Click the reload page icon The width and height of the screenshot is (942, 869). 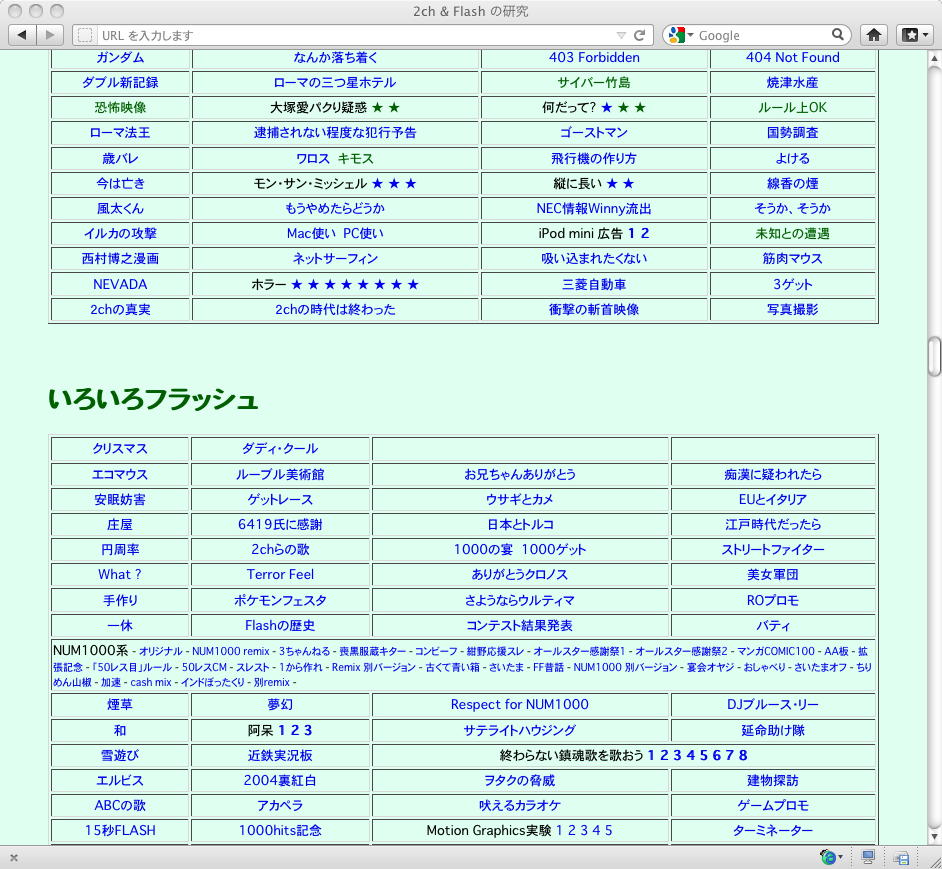tap(640, 35)
